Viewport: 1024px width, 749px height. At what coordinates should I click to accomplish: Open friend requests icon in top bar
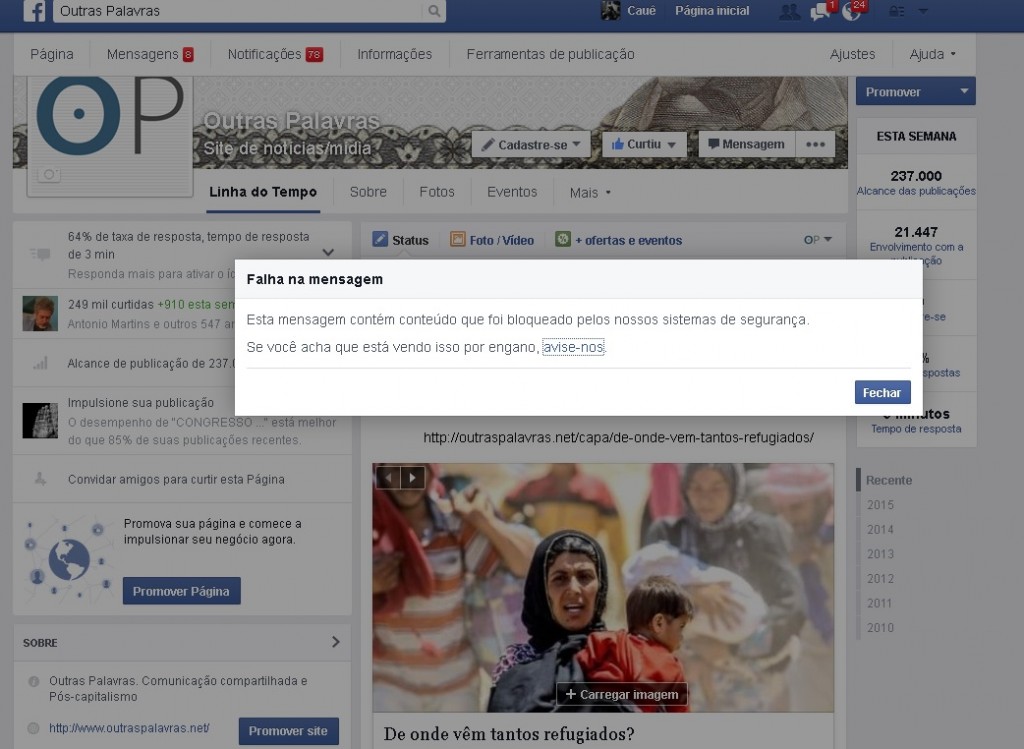tap(790, 11)
